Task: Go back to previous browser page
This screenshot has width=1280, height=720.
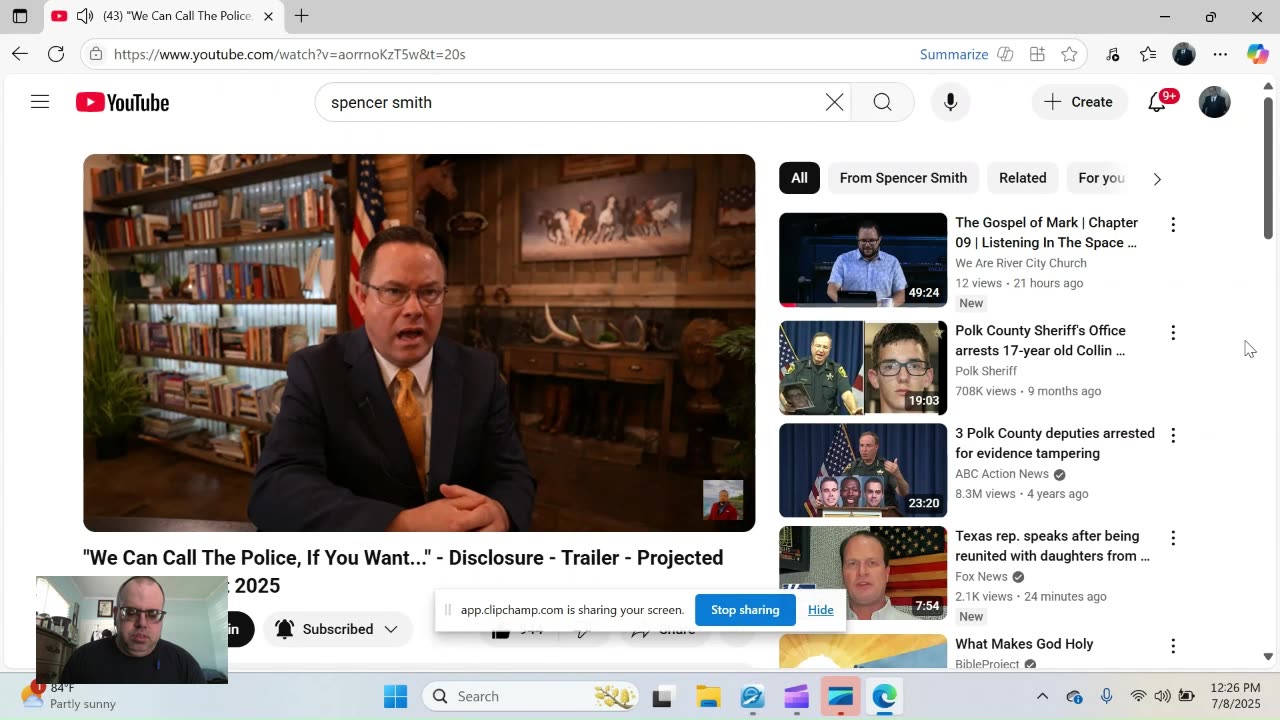Action: tap(20, 54)
